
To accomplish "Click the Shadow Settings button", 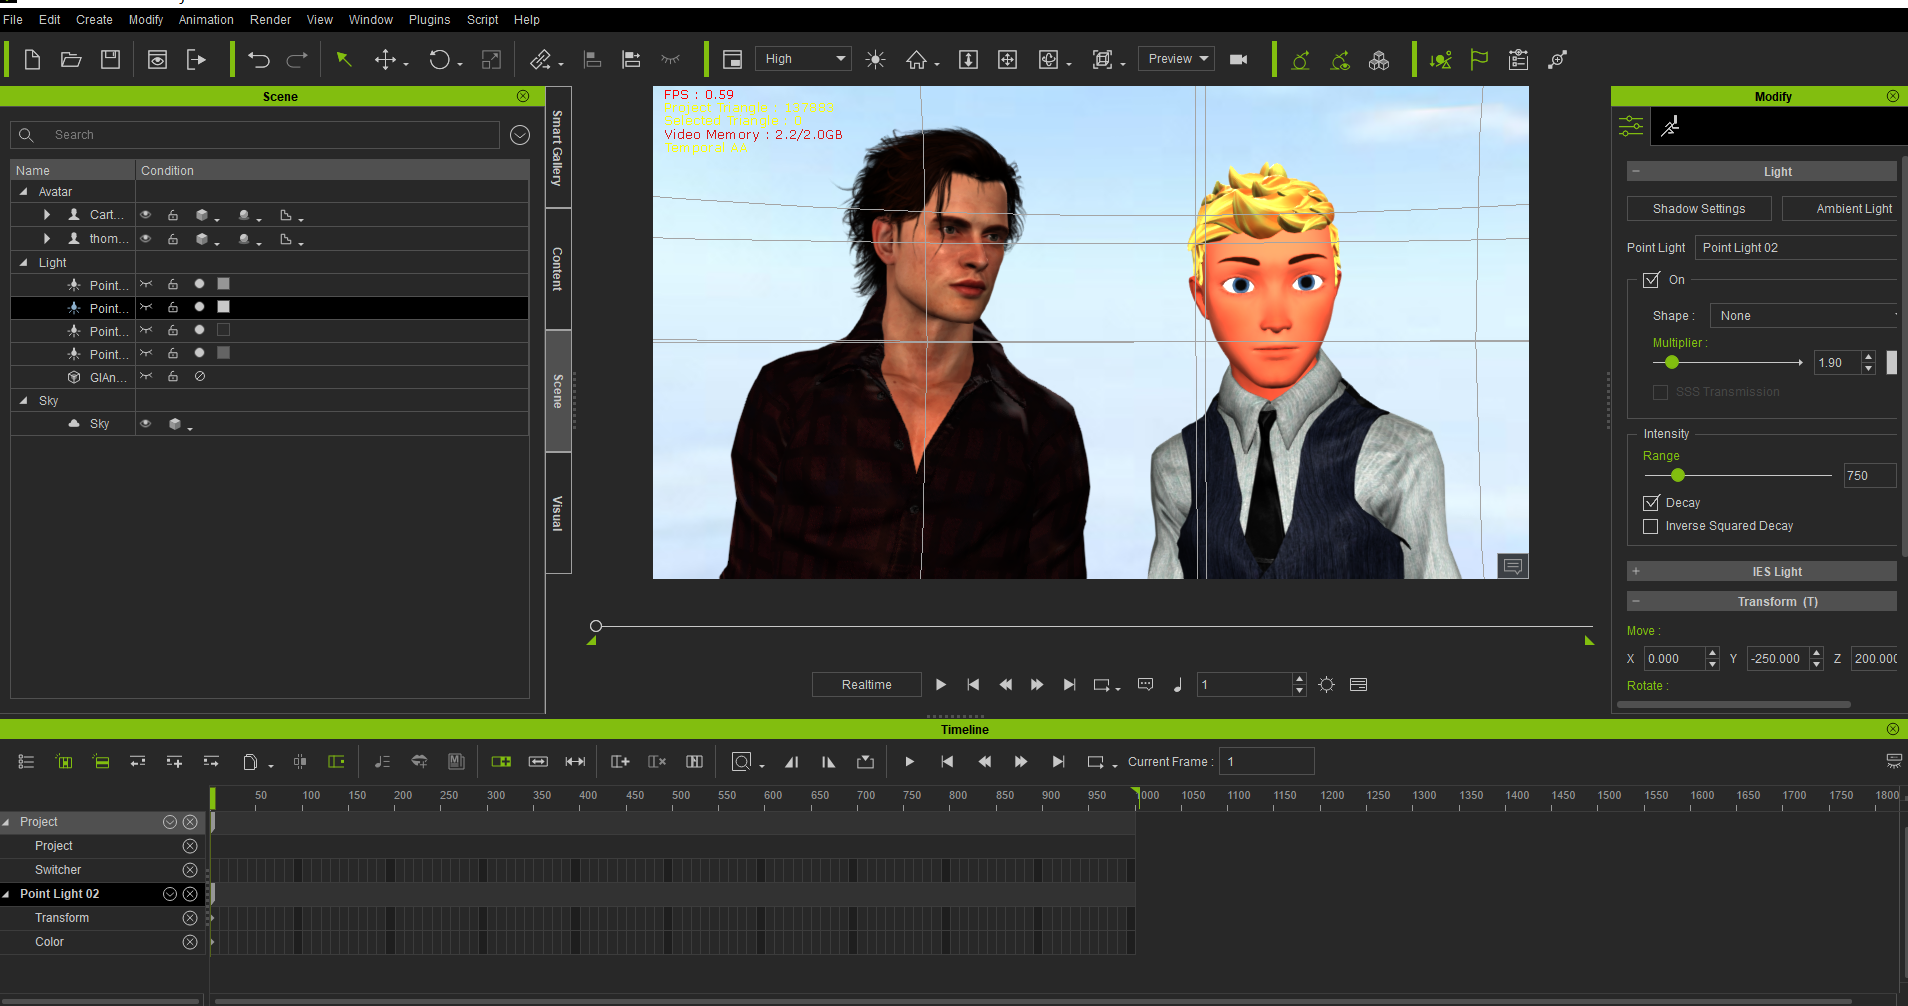I will [x=1699, y=209].
